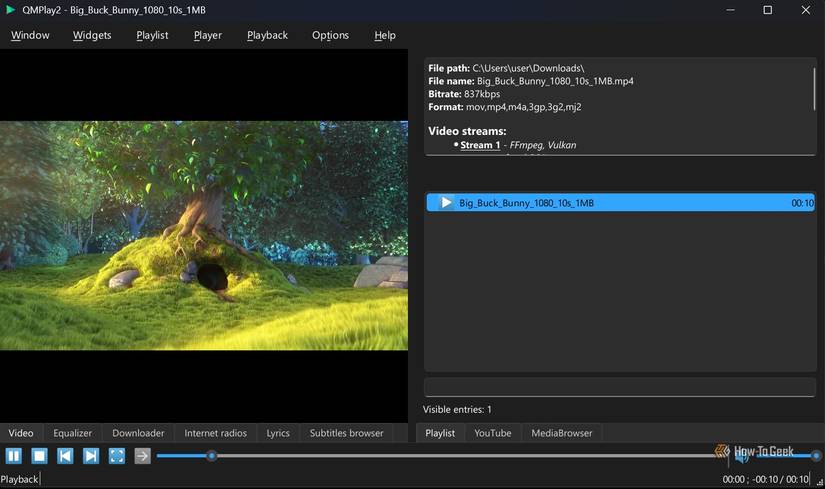825x489 pixels.
Task: Switch to the Internet radios tab
Action: point(216,433)
